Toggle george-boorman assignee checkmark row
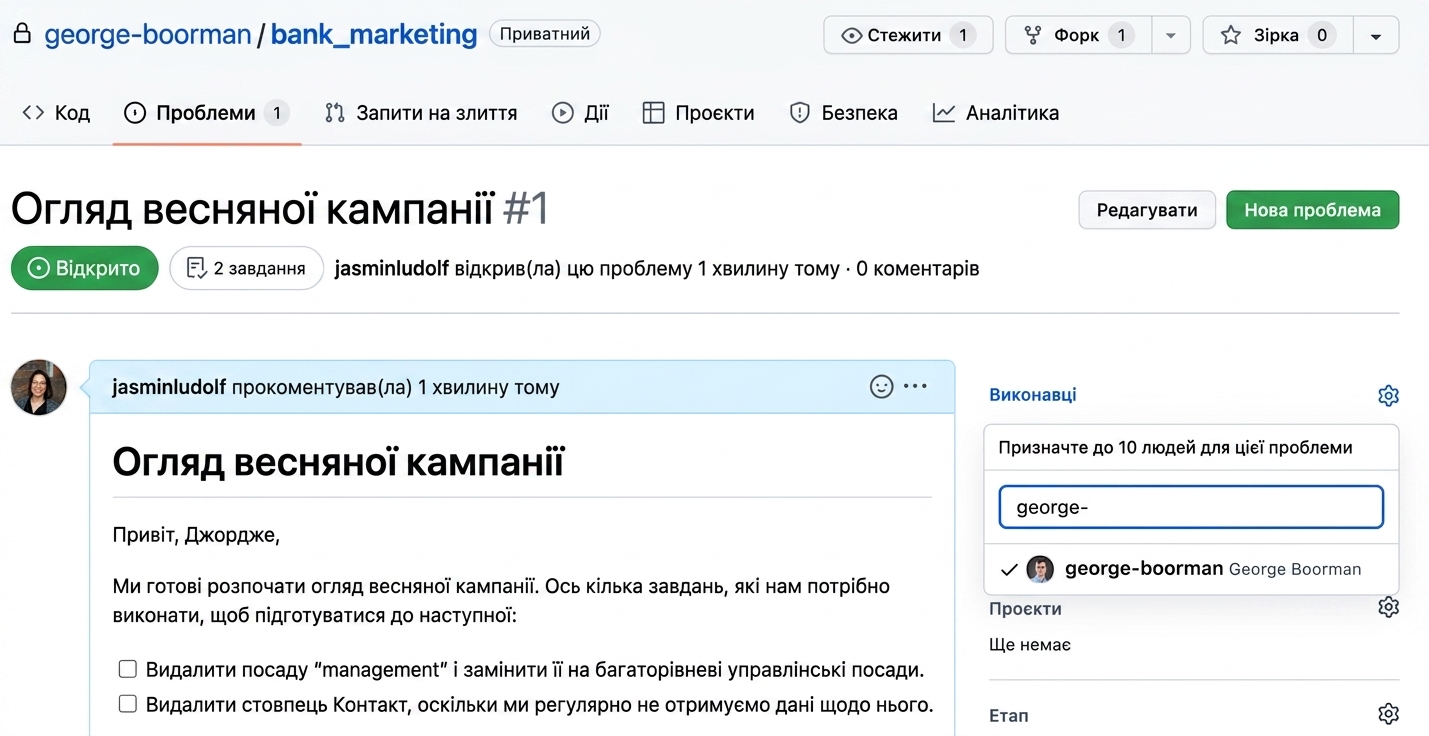This screenshot has height=736, width=1429. 1191,569
